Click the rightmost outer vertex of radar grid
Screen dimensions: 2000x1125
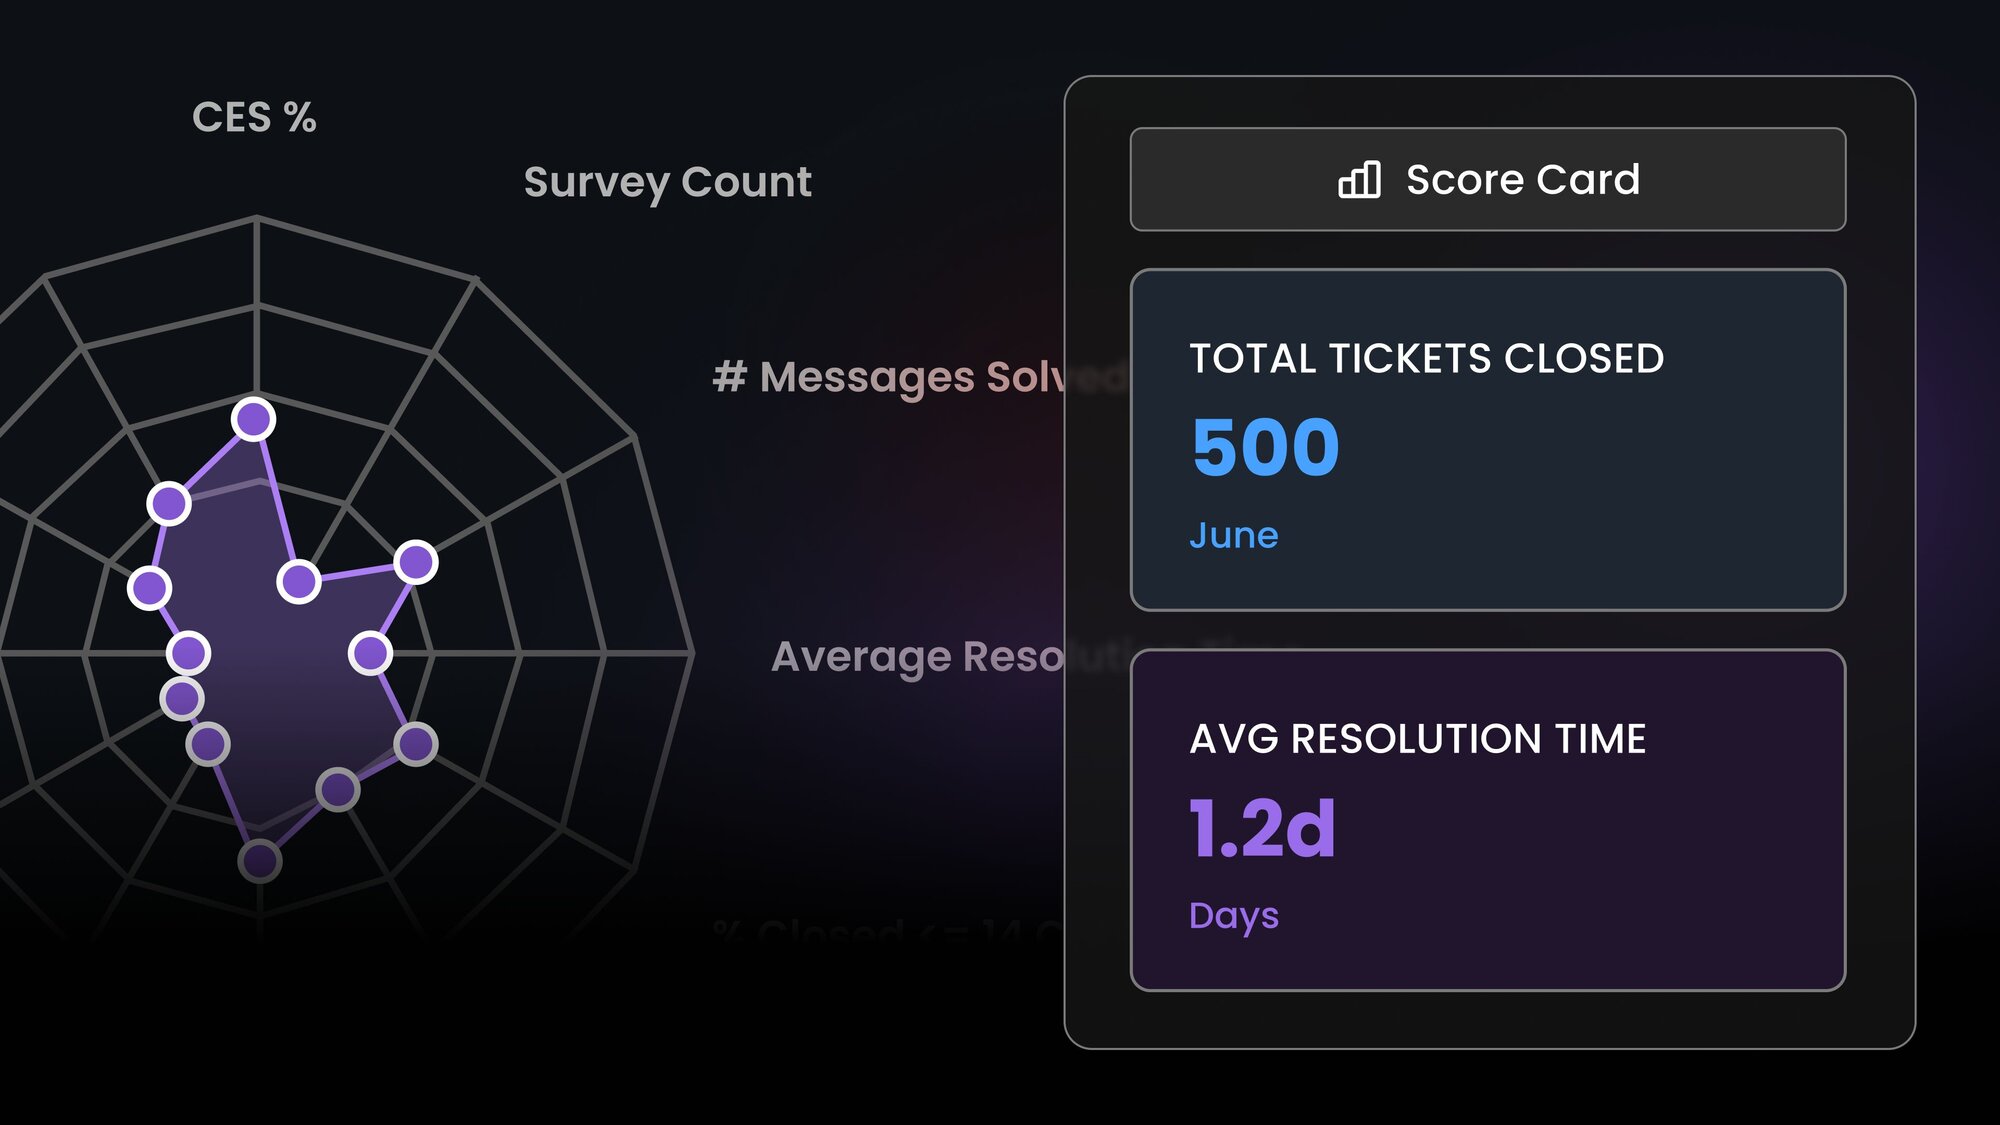(691, 653)
